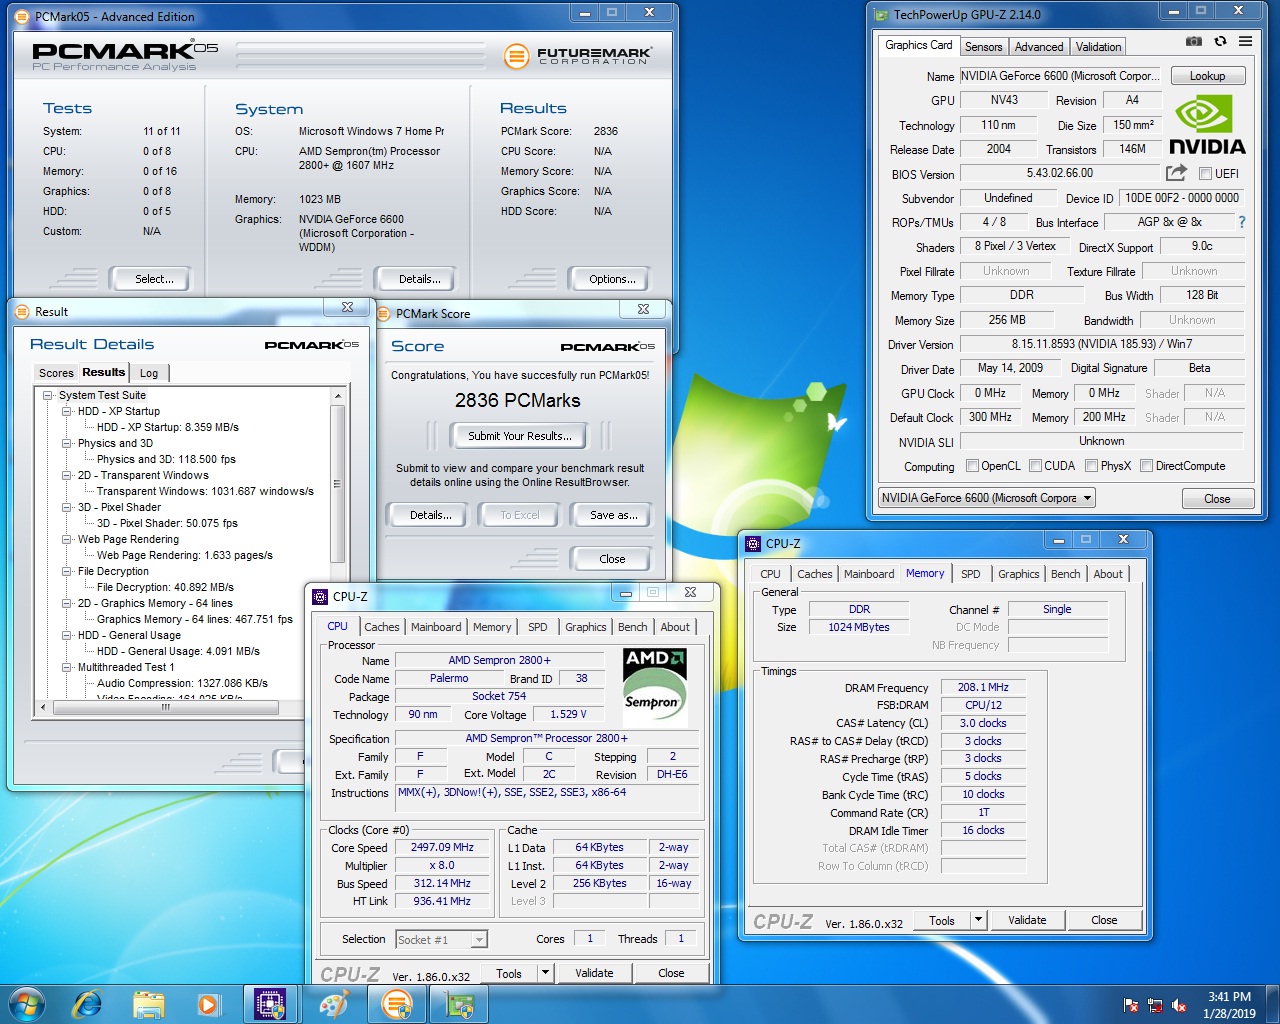The height and width of the screenshot is (1024, 1280).
Task: Toggle the DirectCompute checkbox
Action: pos(1146,466)
